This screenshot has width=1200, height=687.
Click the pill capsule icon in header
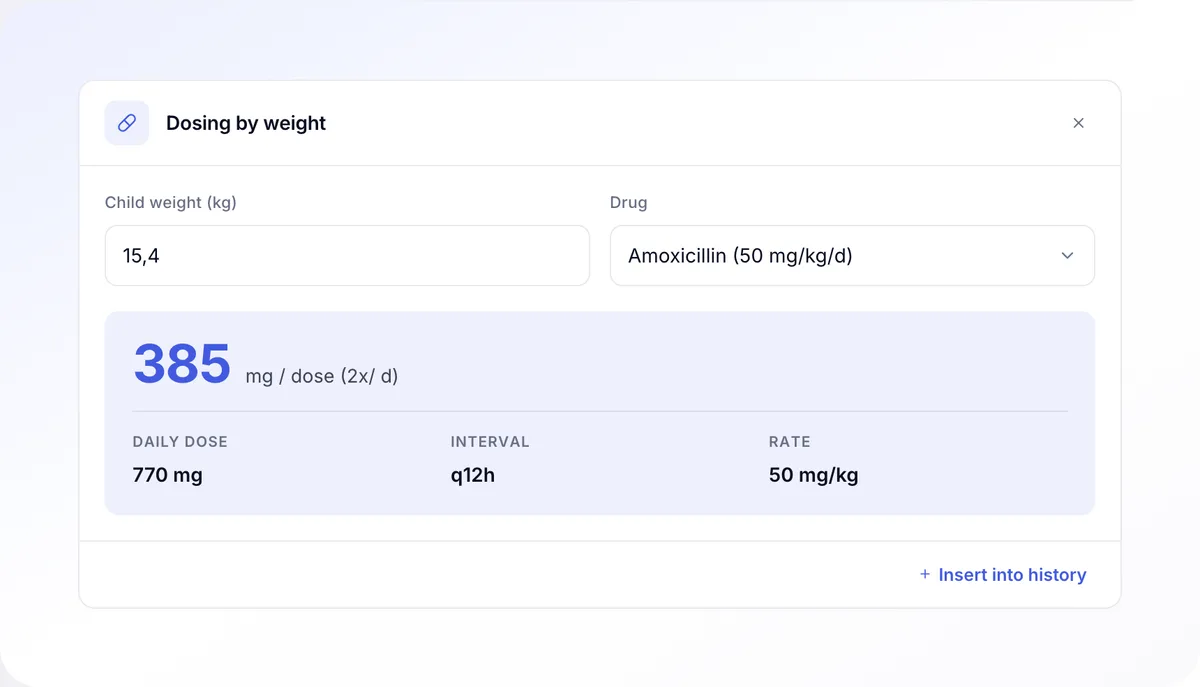(127, 123)
